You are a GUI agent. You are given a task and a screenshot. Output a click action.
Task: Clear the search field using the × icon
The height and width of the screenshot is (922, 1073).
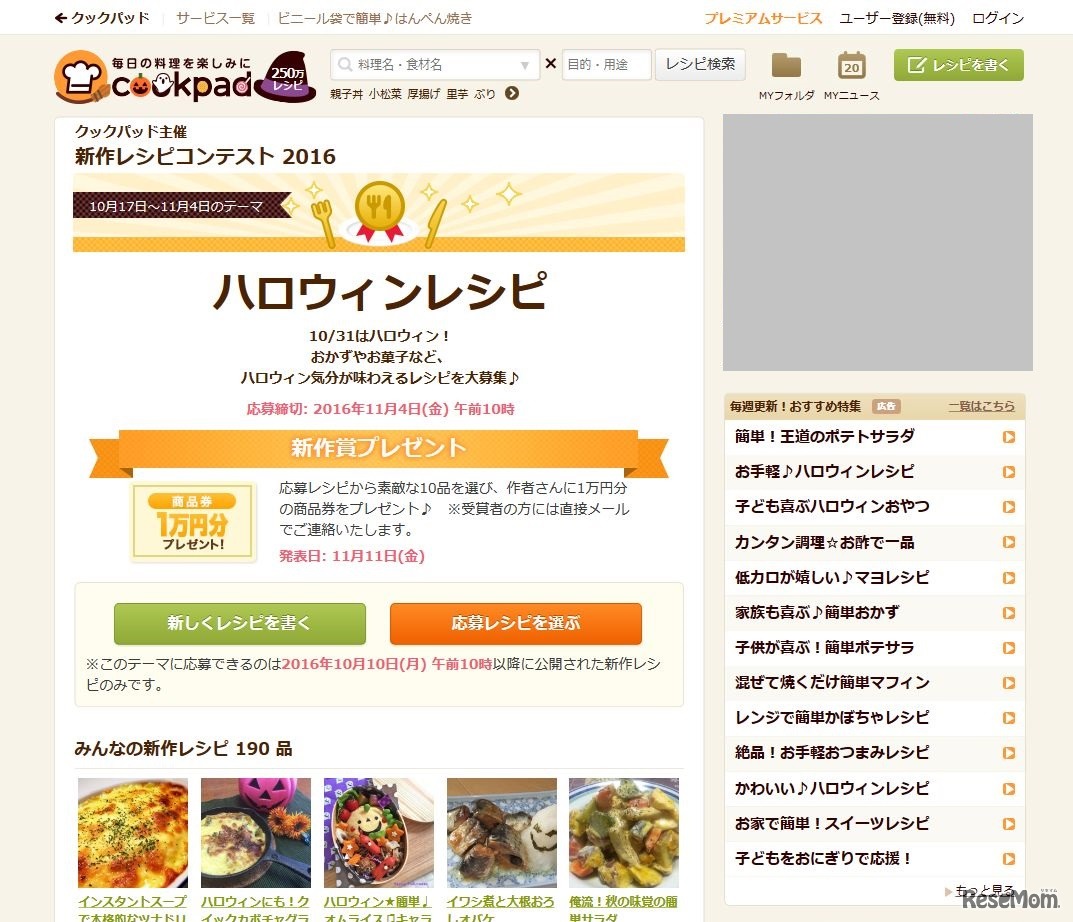[x=551, y=63]
